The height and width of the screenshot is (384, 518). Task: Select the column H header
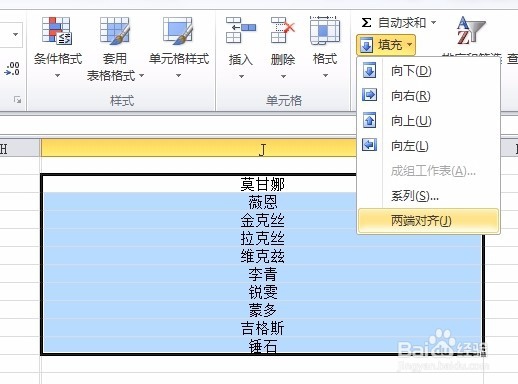(19, 148)
